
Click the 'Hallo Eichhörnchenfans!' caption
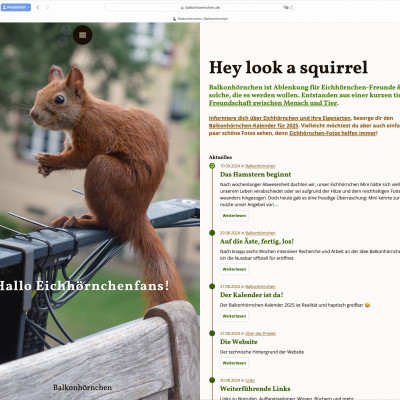[x=84, y=286]
